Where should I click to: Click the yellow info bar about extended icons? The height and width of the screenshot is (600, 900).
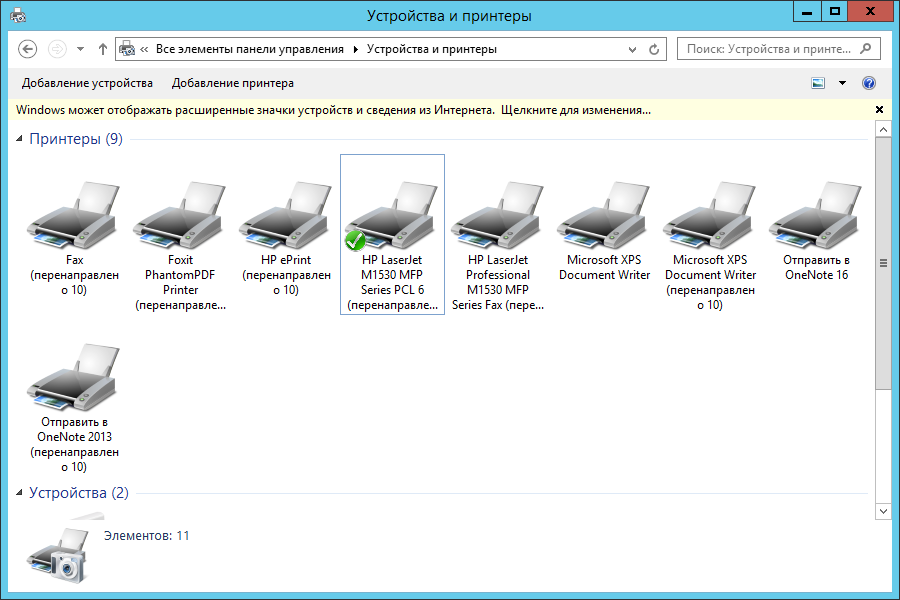pyautogui.click(x=333, y=110)
